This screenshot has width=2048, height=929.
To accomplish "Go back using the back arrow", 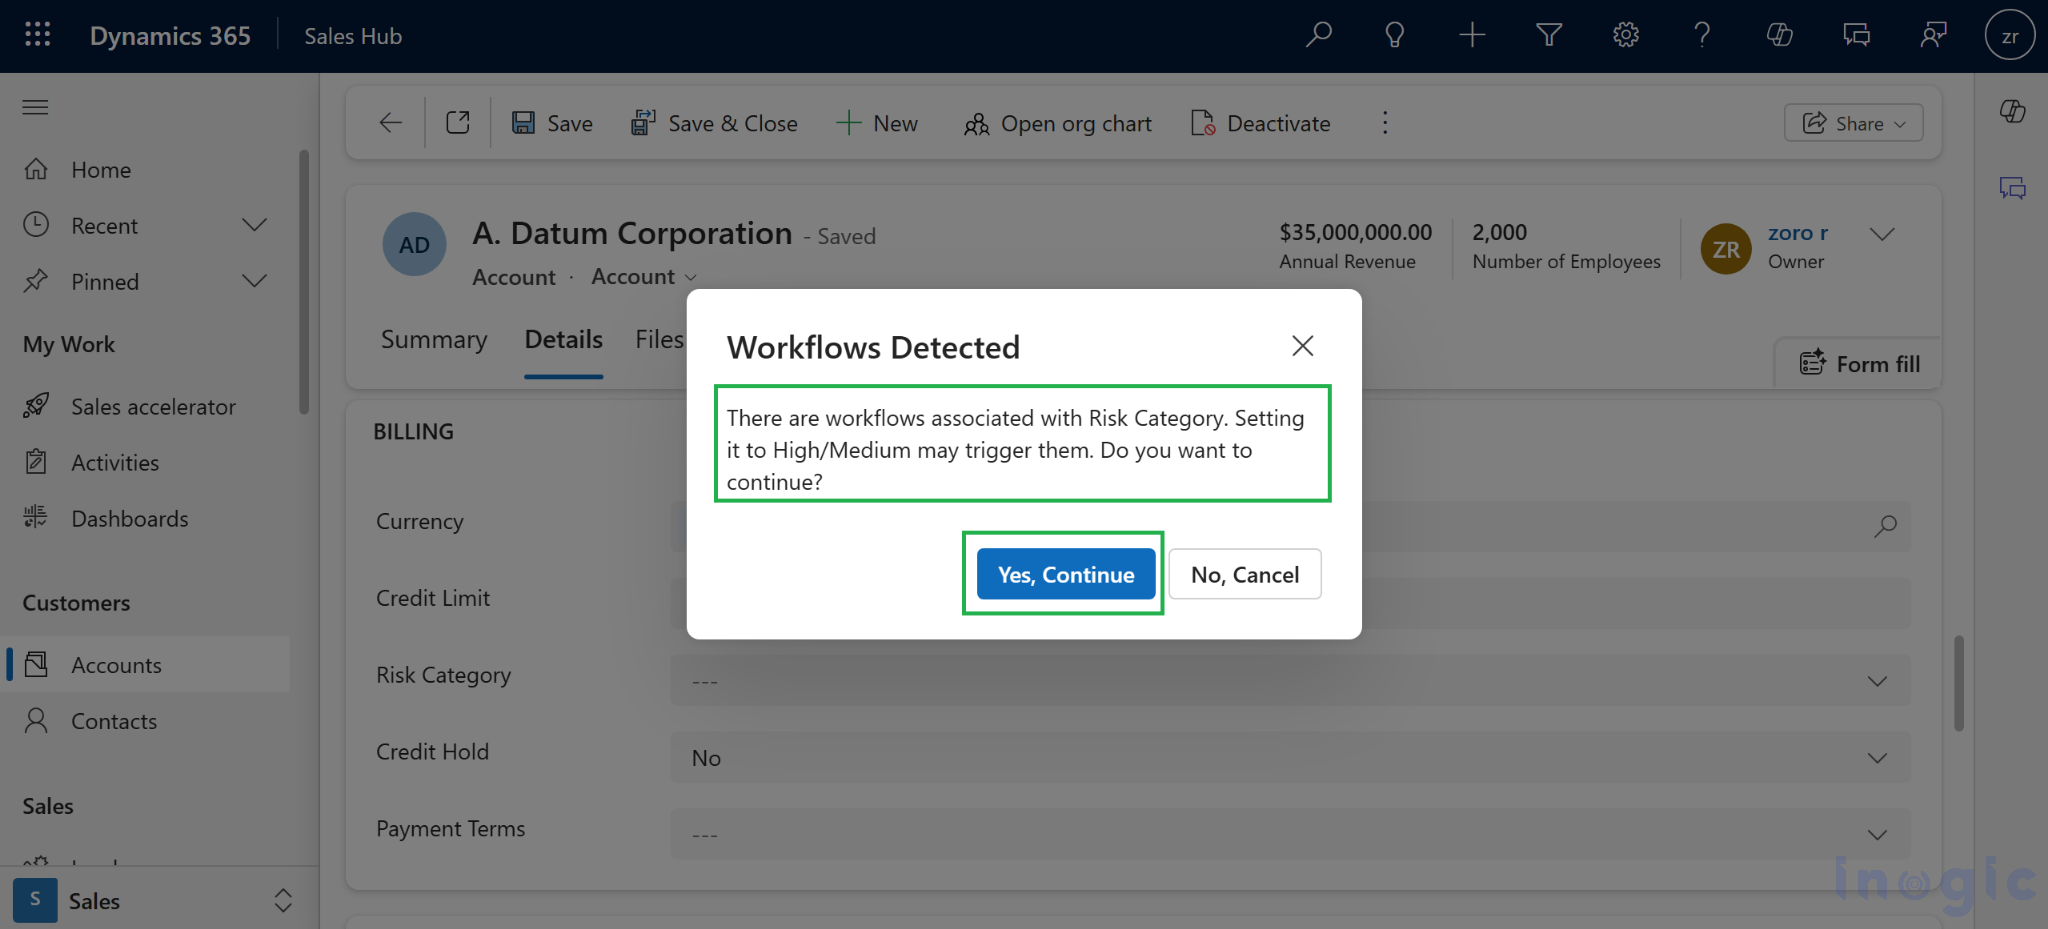I will [391, 123].
